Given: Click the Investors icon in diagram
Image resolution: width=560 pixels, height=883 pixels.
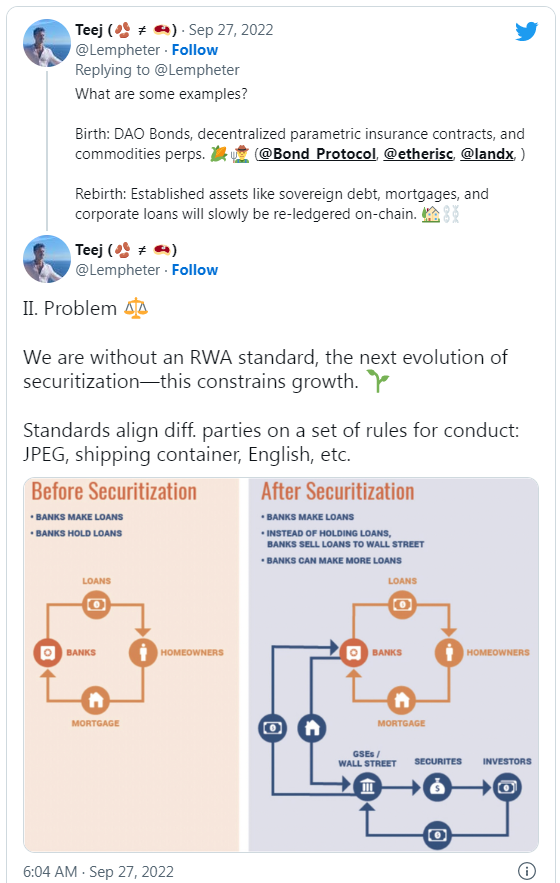Looking at the screenshot, I should 507,787.
